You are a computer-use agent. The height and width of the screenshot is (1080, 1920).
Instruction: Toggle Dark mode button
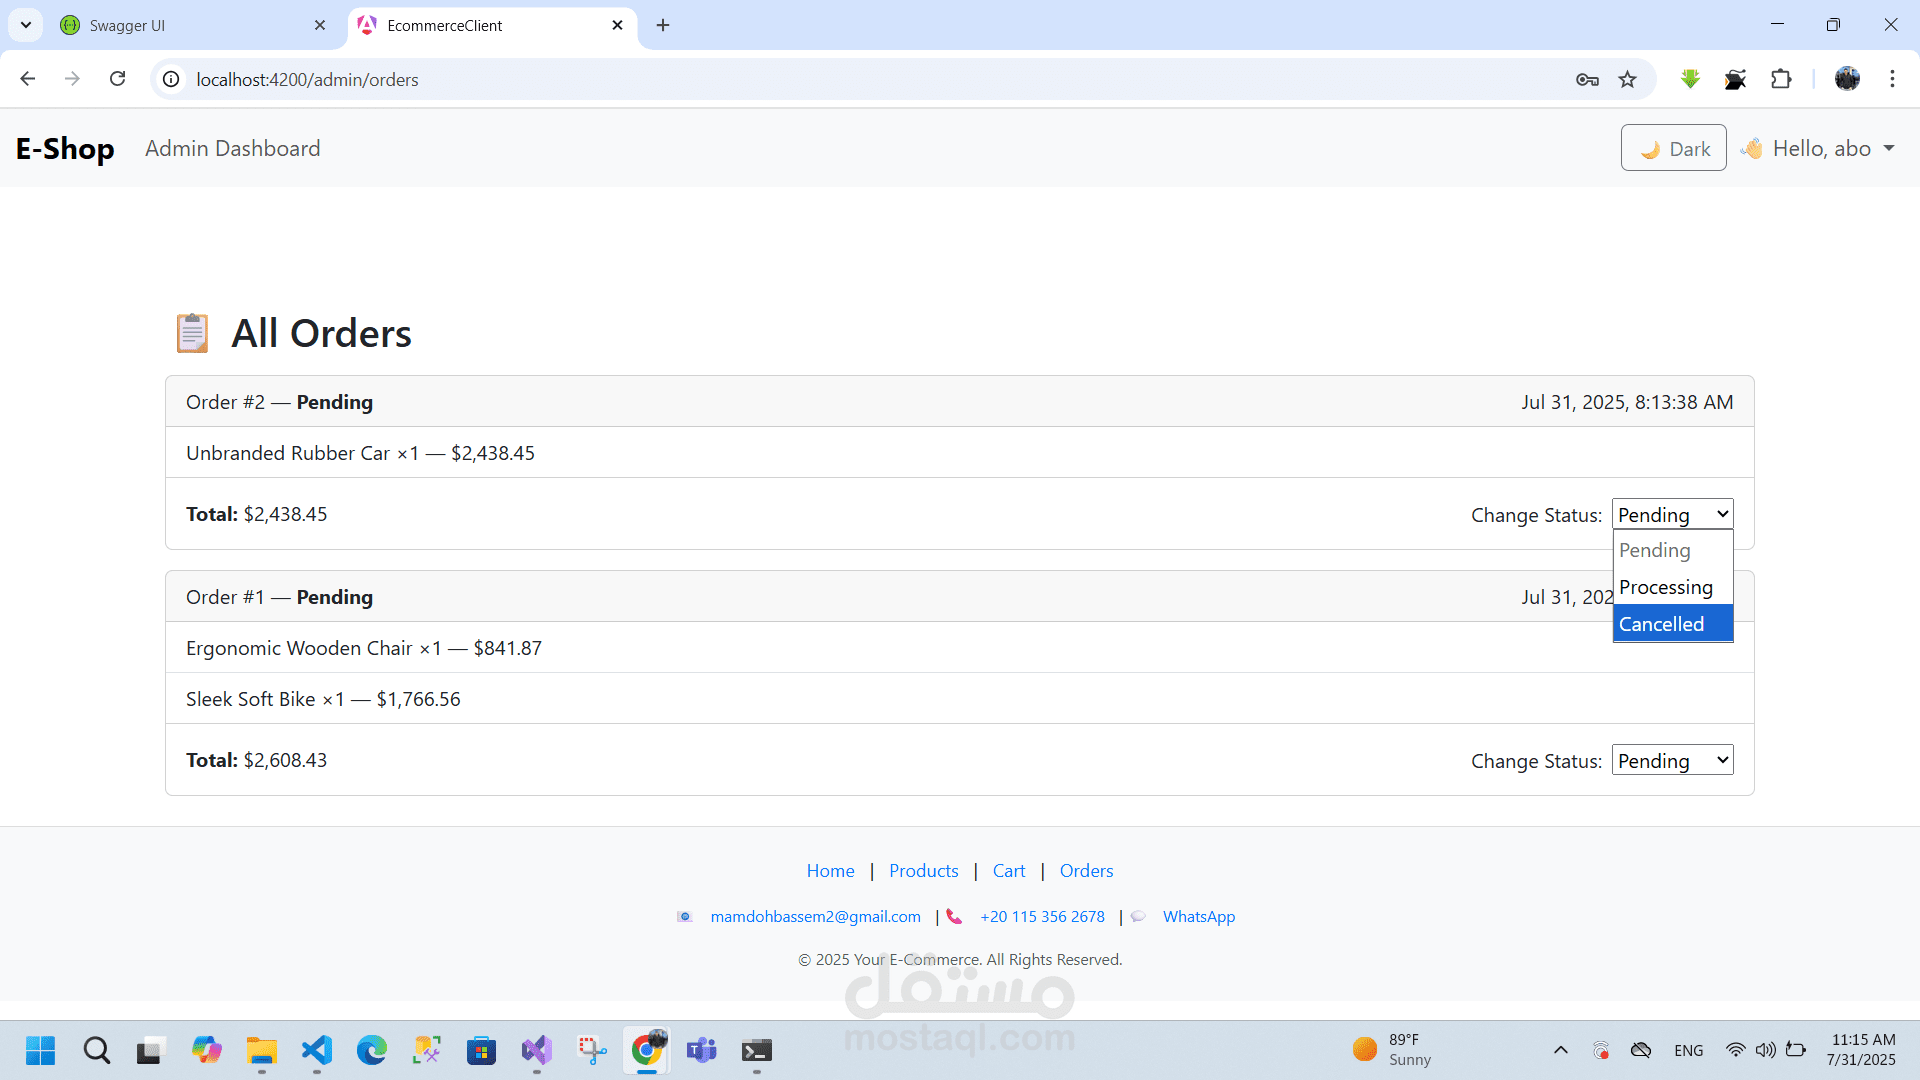tap(1673, 148)
